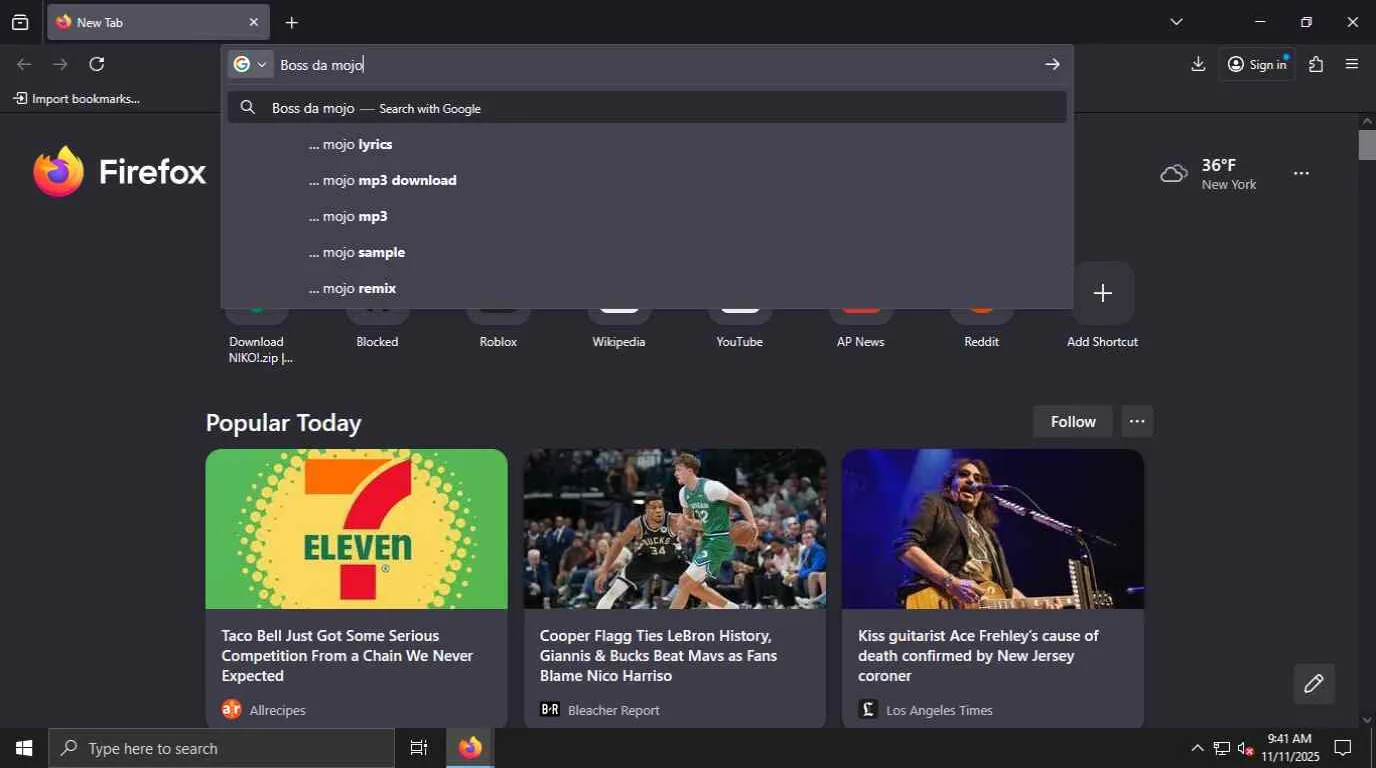The image size is (1376, 768).
Task: Open the weather widget options menu
Action: 1301,173
